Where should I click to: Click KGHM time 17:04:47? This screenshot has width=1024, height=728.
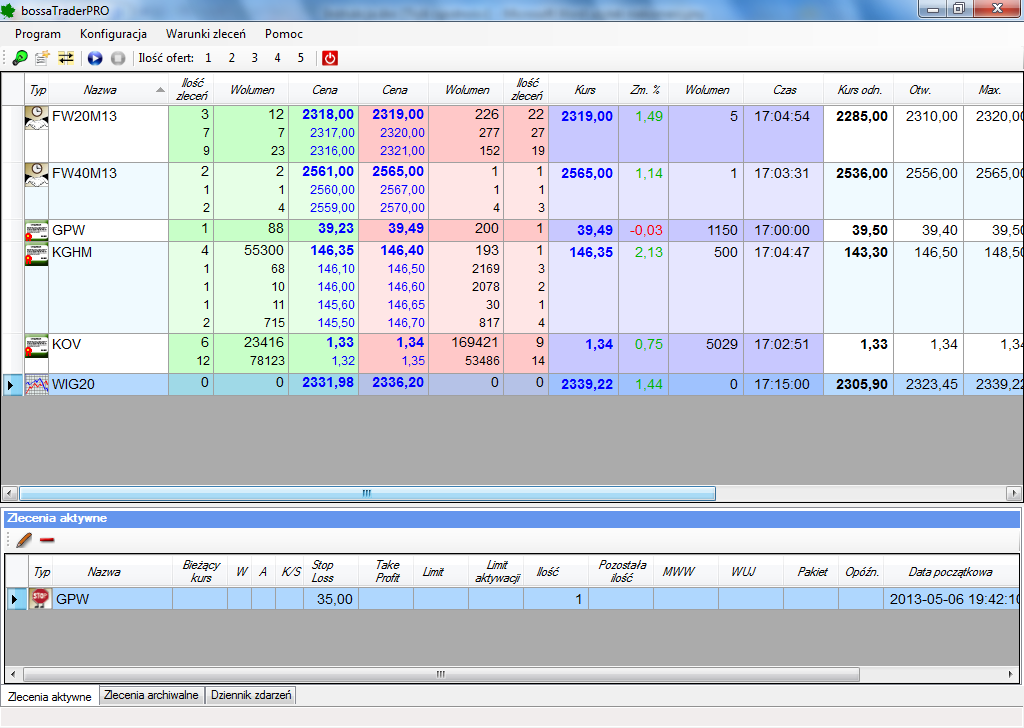pos(782,252)
